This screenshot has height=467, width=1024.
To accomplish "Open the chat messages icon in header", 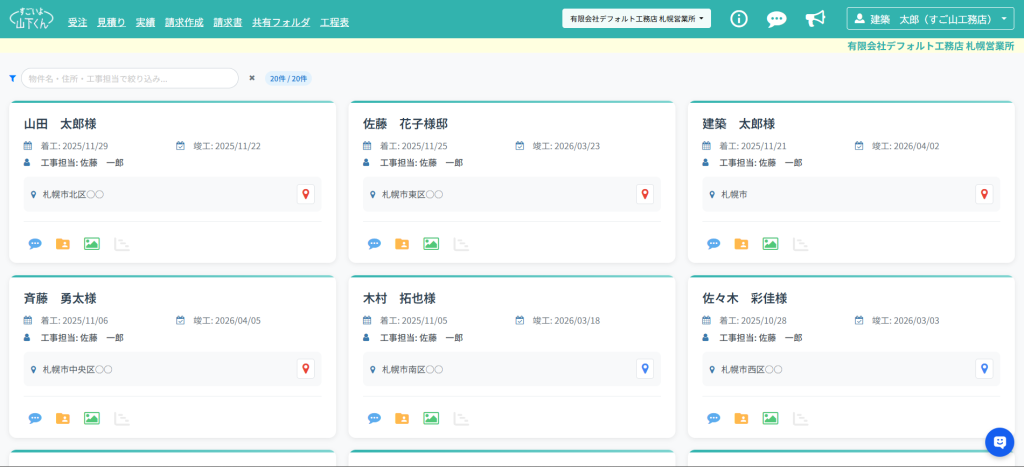I will point(776,19).
